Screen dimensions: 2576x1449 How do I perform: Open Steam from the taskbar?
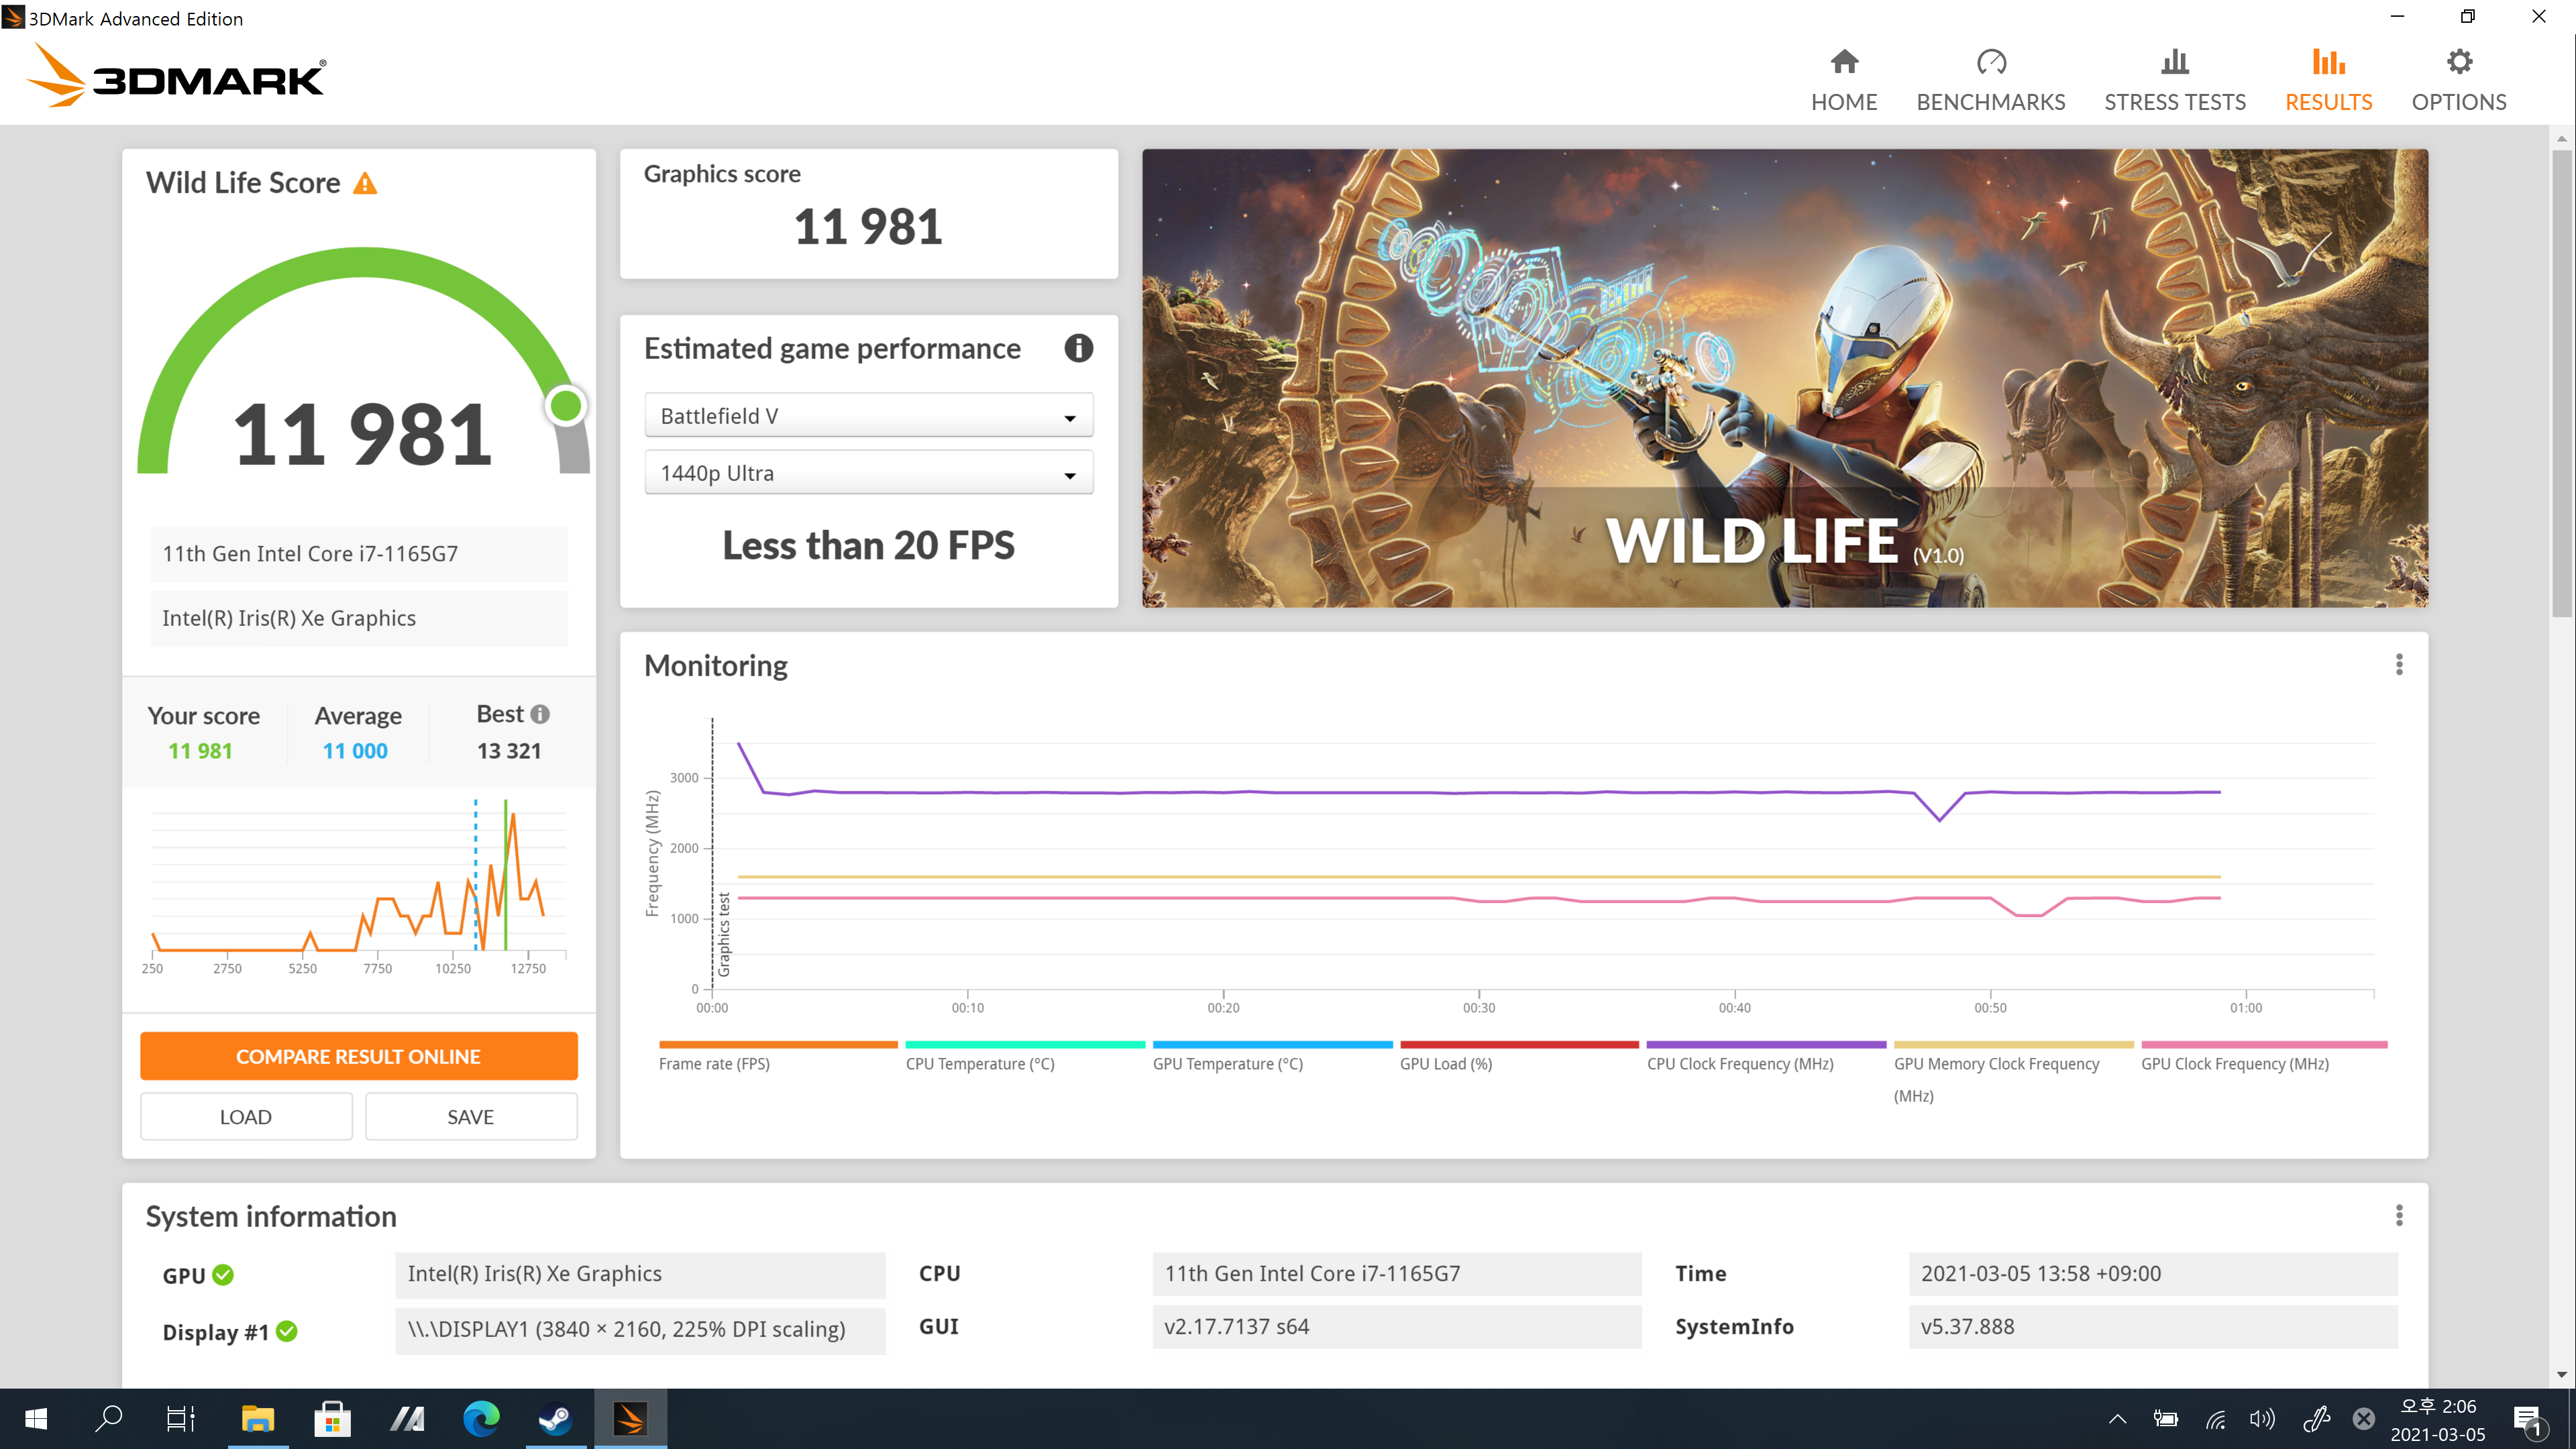pos(555,1418)
